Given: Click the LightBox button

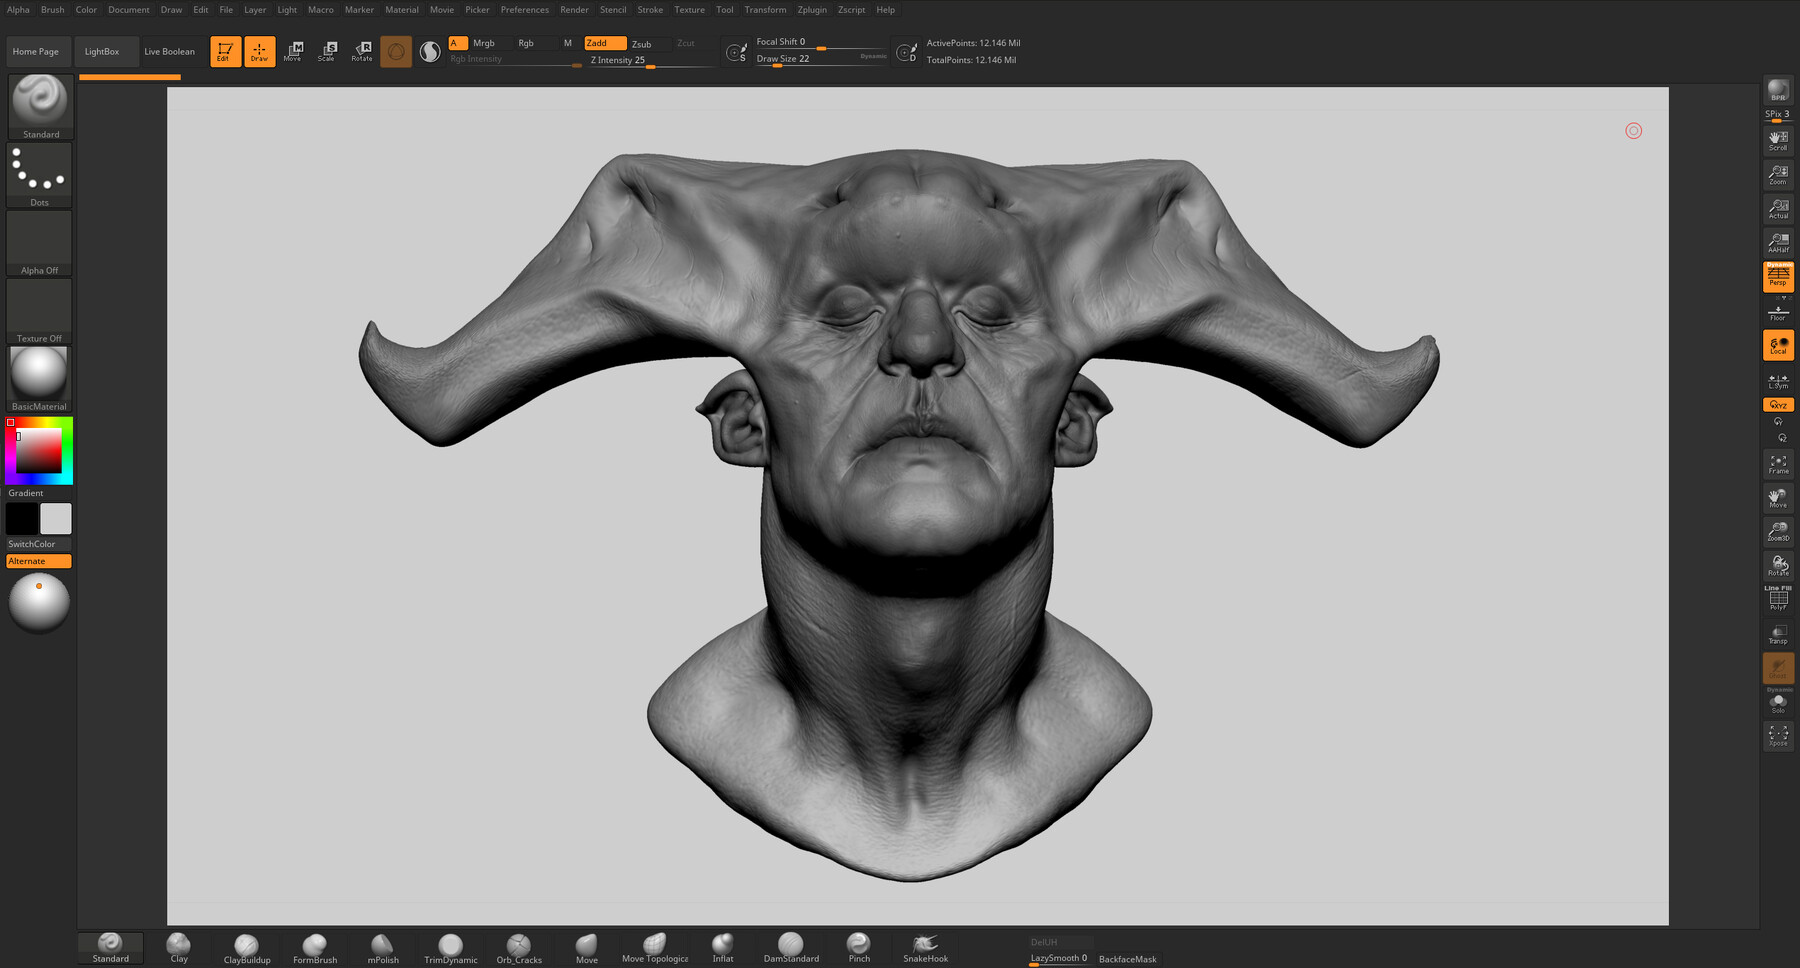Looking at the screenshot, I should [x=102, y=51].
